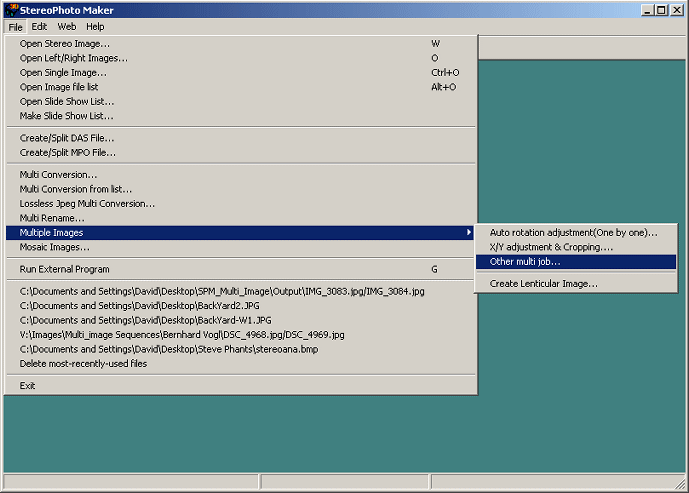
Task: Select Lossless Jpeg Multi Conversion…
Action: click(241, 203)
